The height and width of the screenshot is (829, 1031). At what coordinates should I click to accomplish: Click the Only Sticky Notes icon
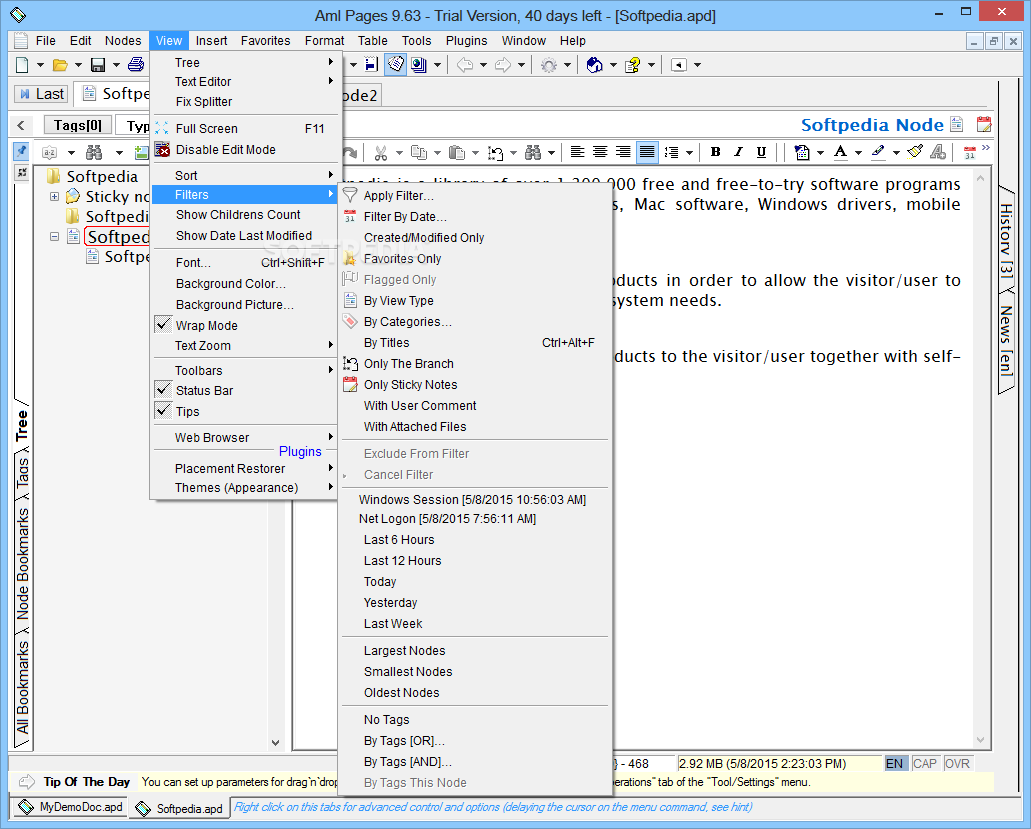[x=350, y=385]
